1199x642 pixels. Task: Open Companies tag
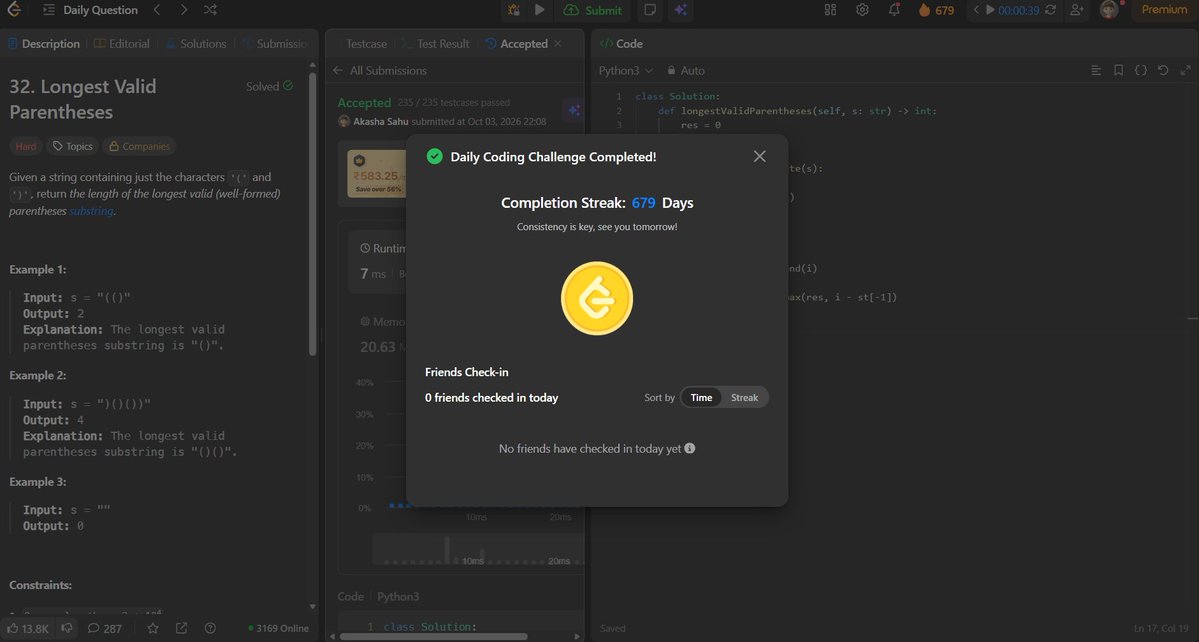point(139,146)
